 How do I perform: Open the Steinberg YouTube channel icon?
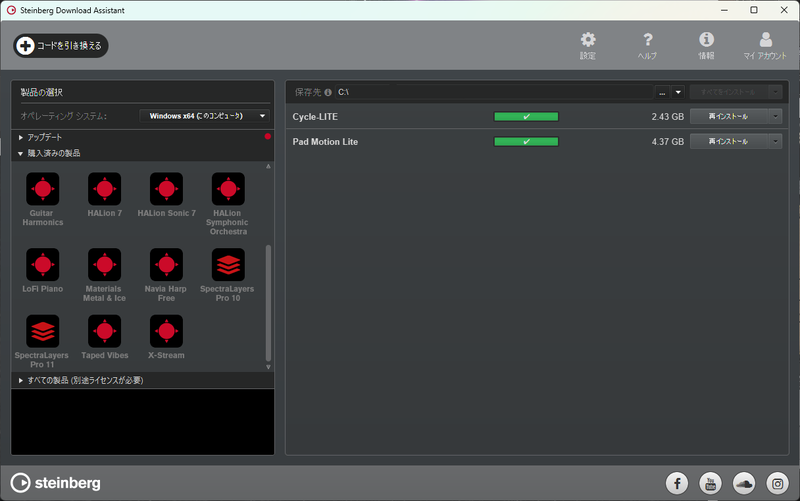tap(710, 483)
